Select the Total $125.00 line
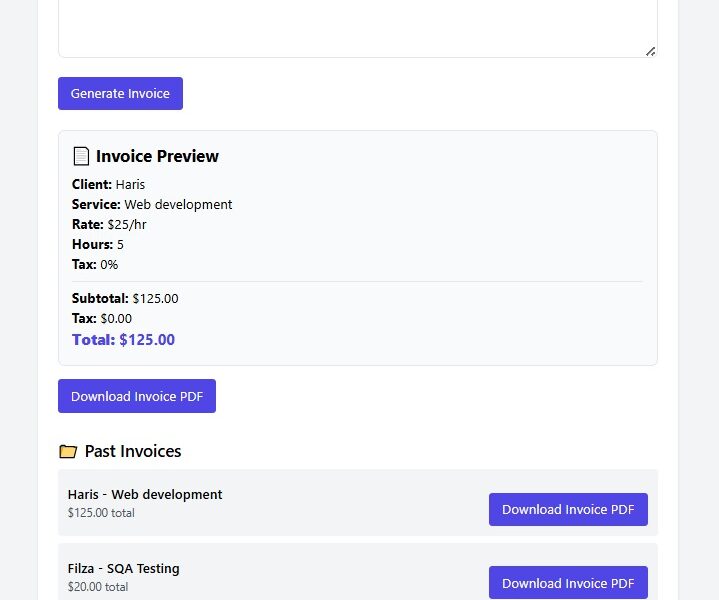The width and height of the screenshot is (719, 600). click(x=123, y=340)
